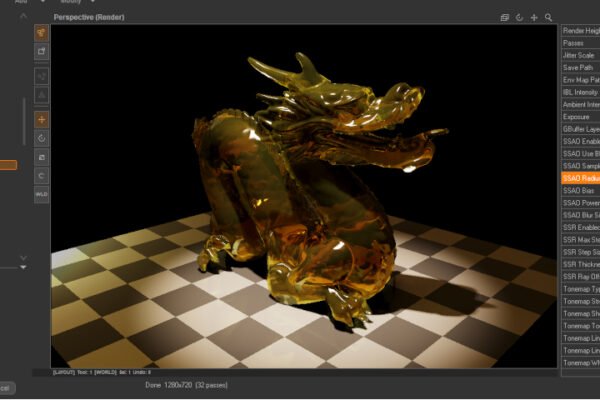
Task: Select the Tonemap Sh... property row
Action: click(580, 313)
